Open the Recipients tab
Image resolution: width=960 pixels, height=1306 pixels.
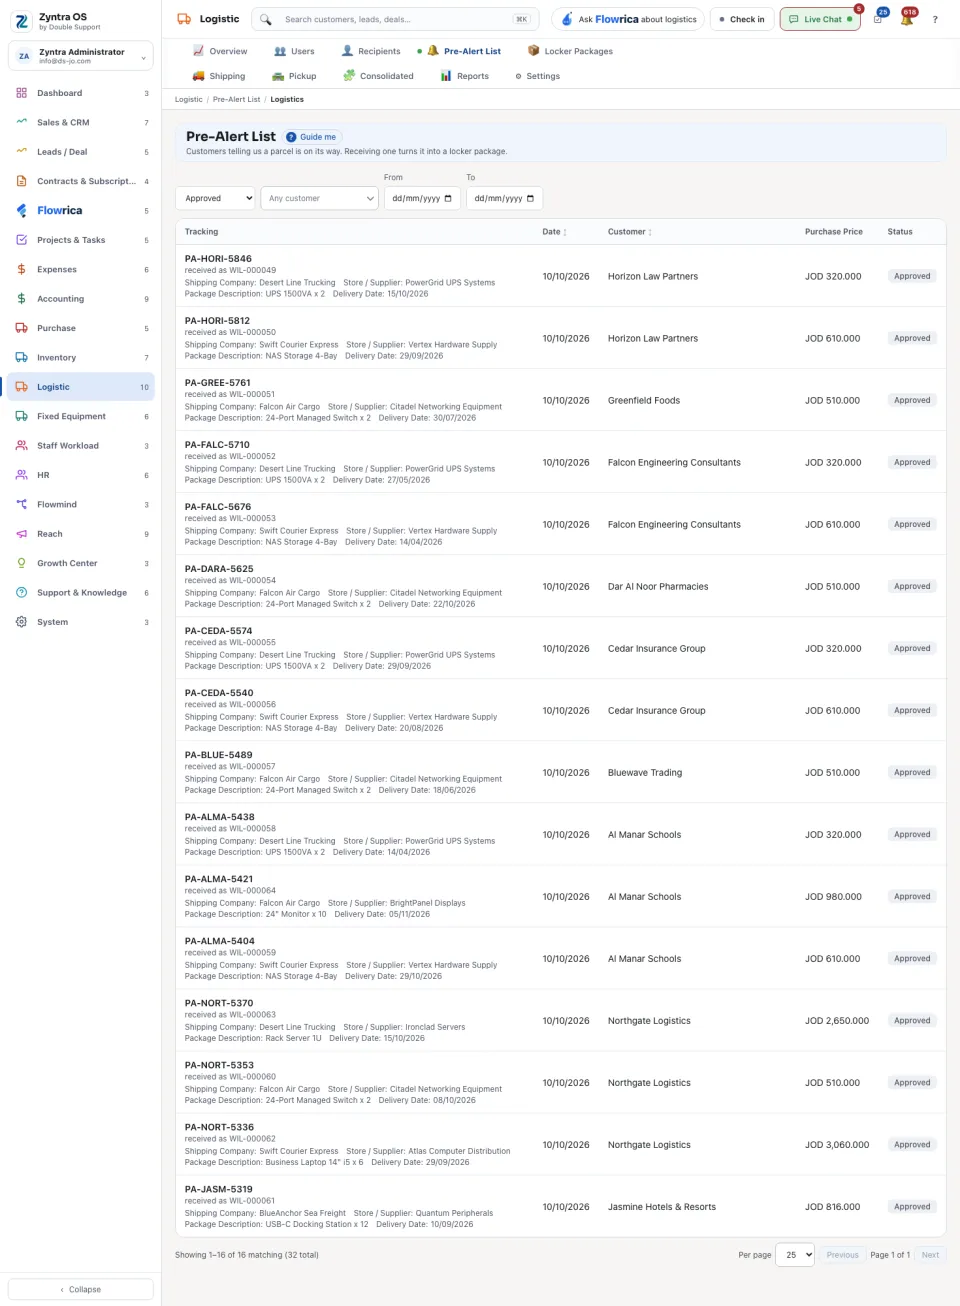pyautogui.click(x=371, y=51)
